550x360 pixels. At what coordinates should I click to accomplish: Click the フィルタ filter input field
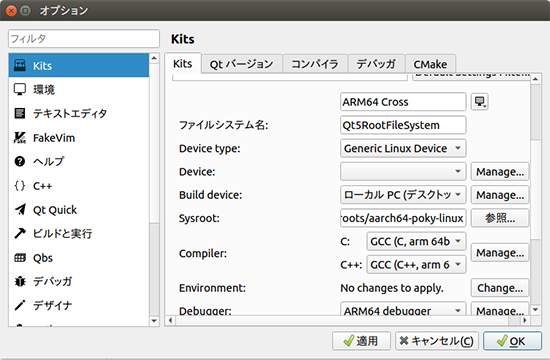tap(84, 38)
